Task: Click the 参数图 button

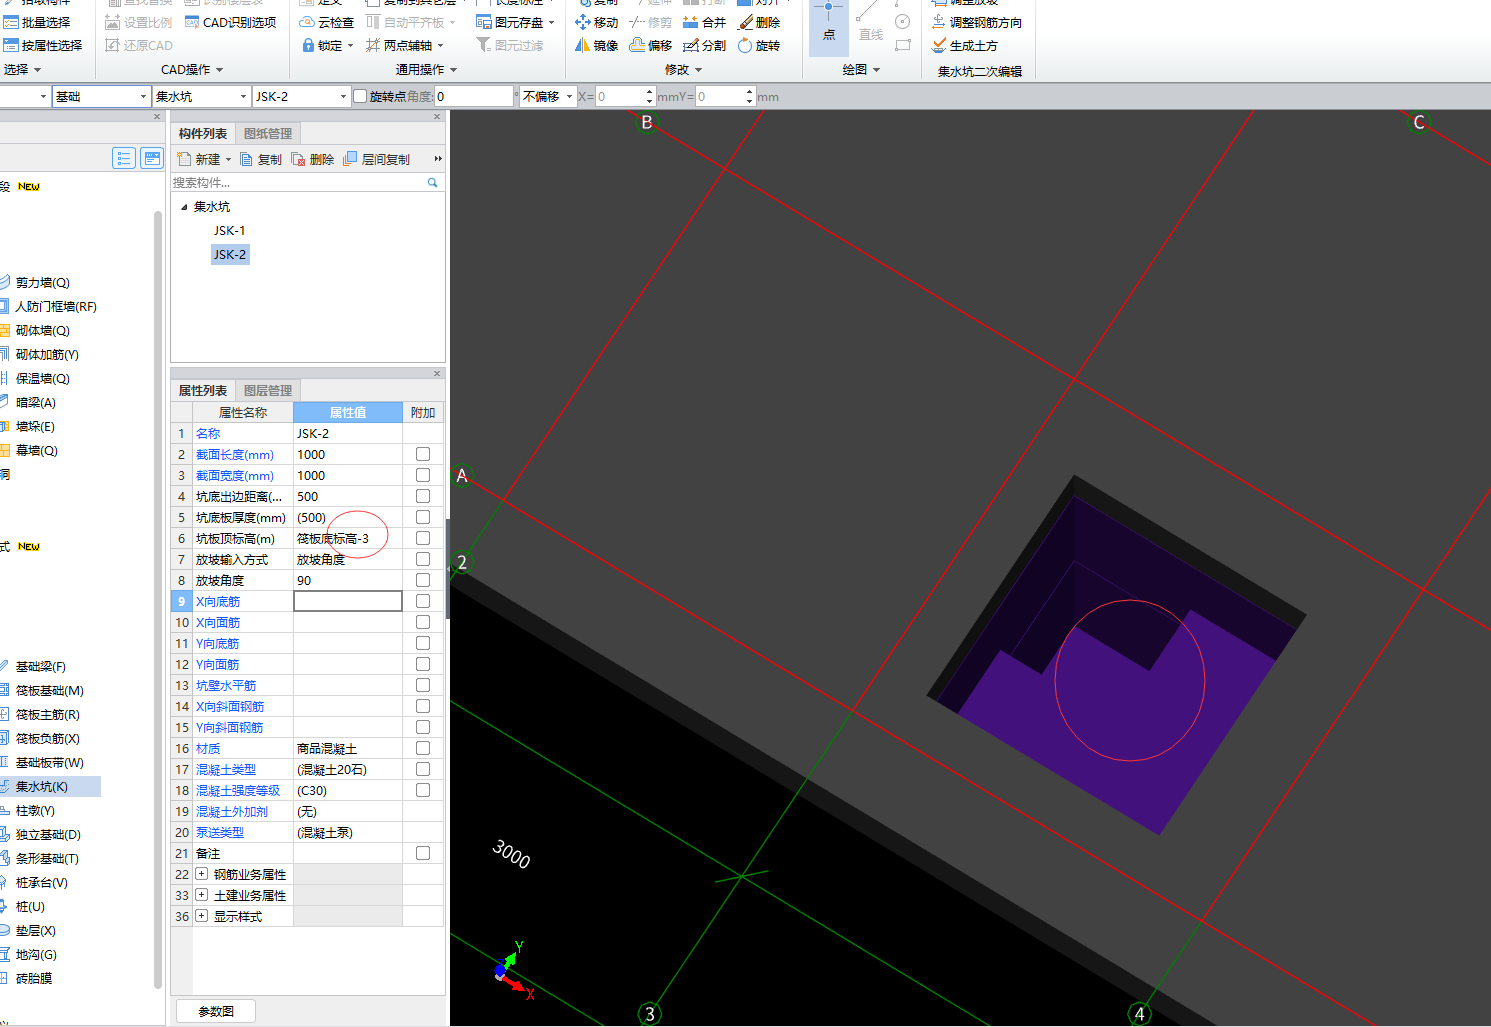Action: [216, 1011]
